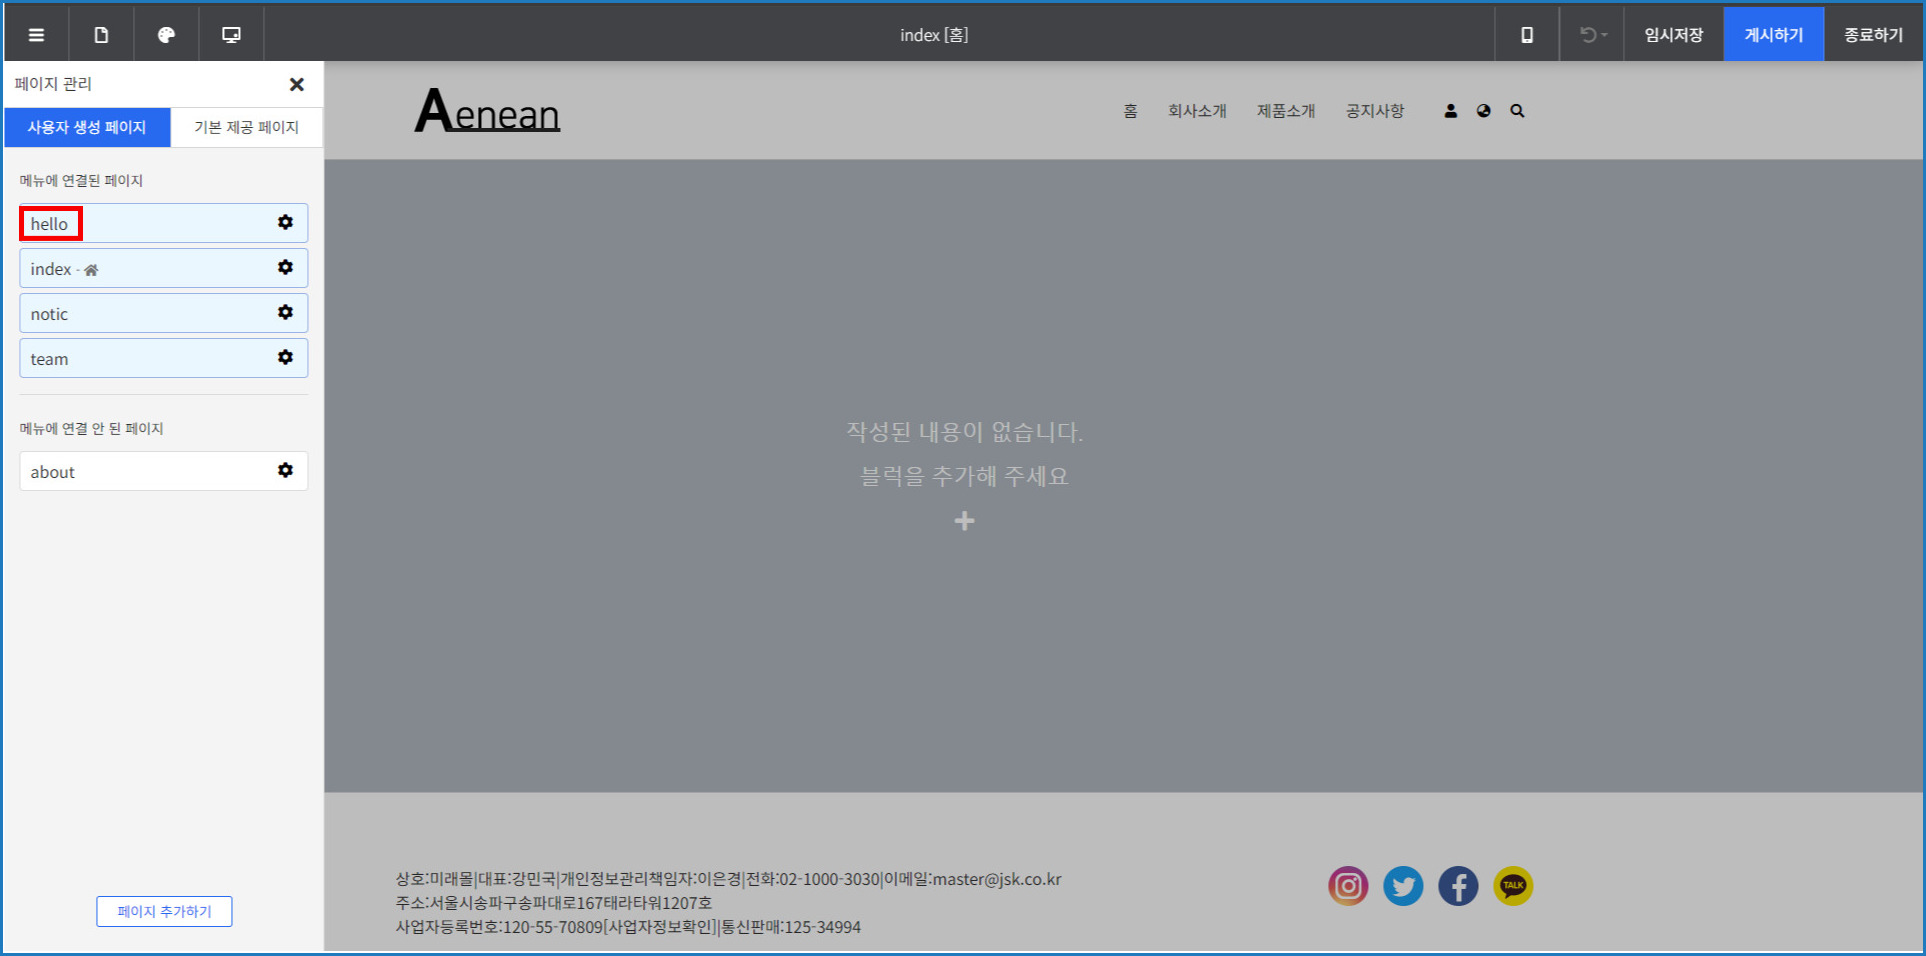
Task: Click the 페이지 추가하기 button
Action: (164, 911)
